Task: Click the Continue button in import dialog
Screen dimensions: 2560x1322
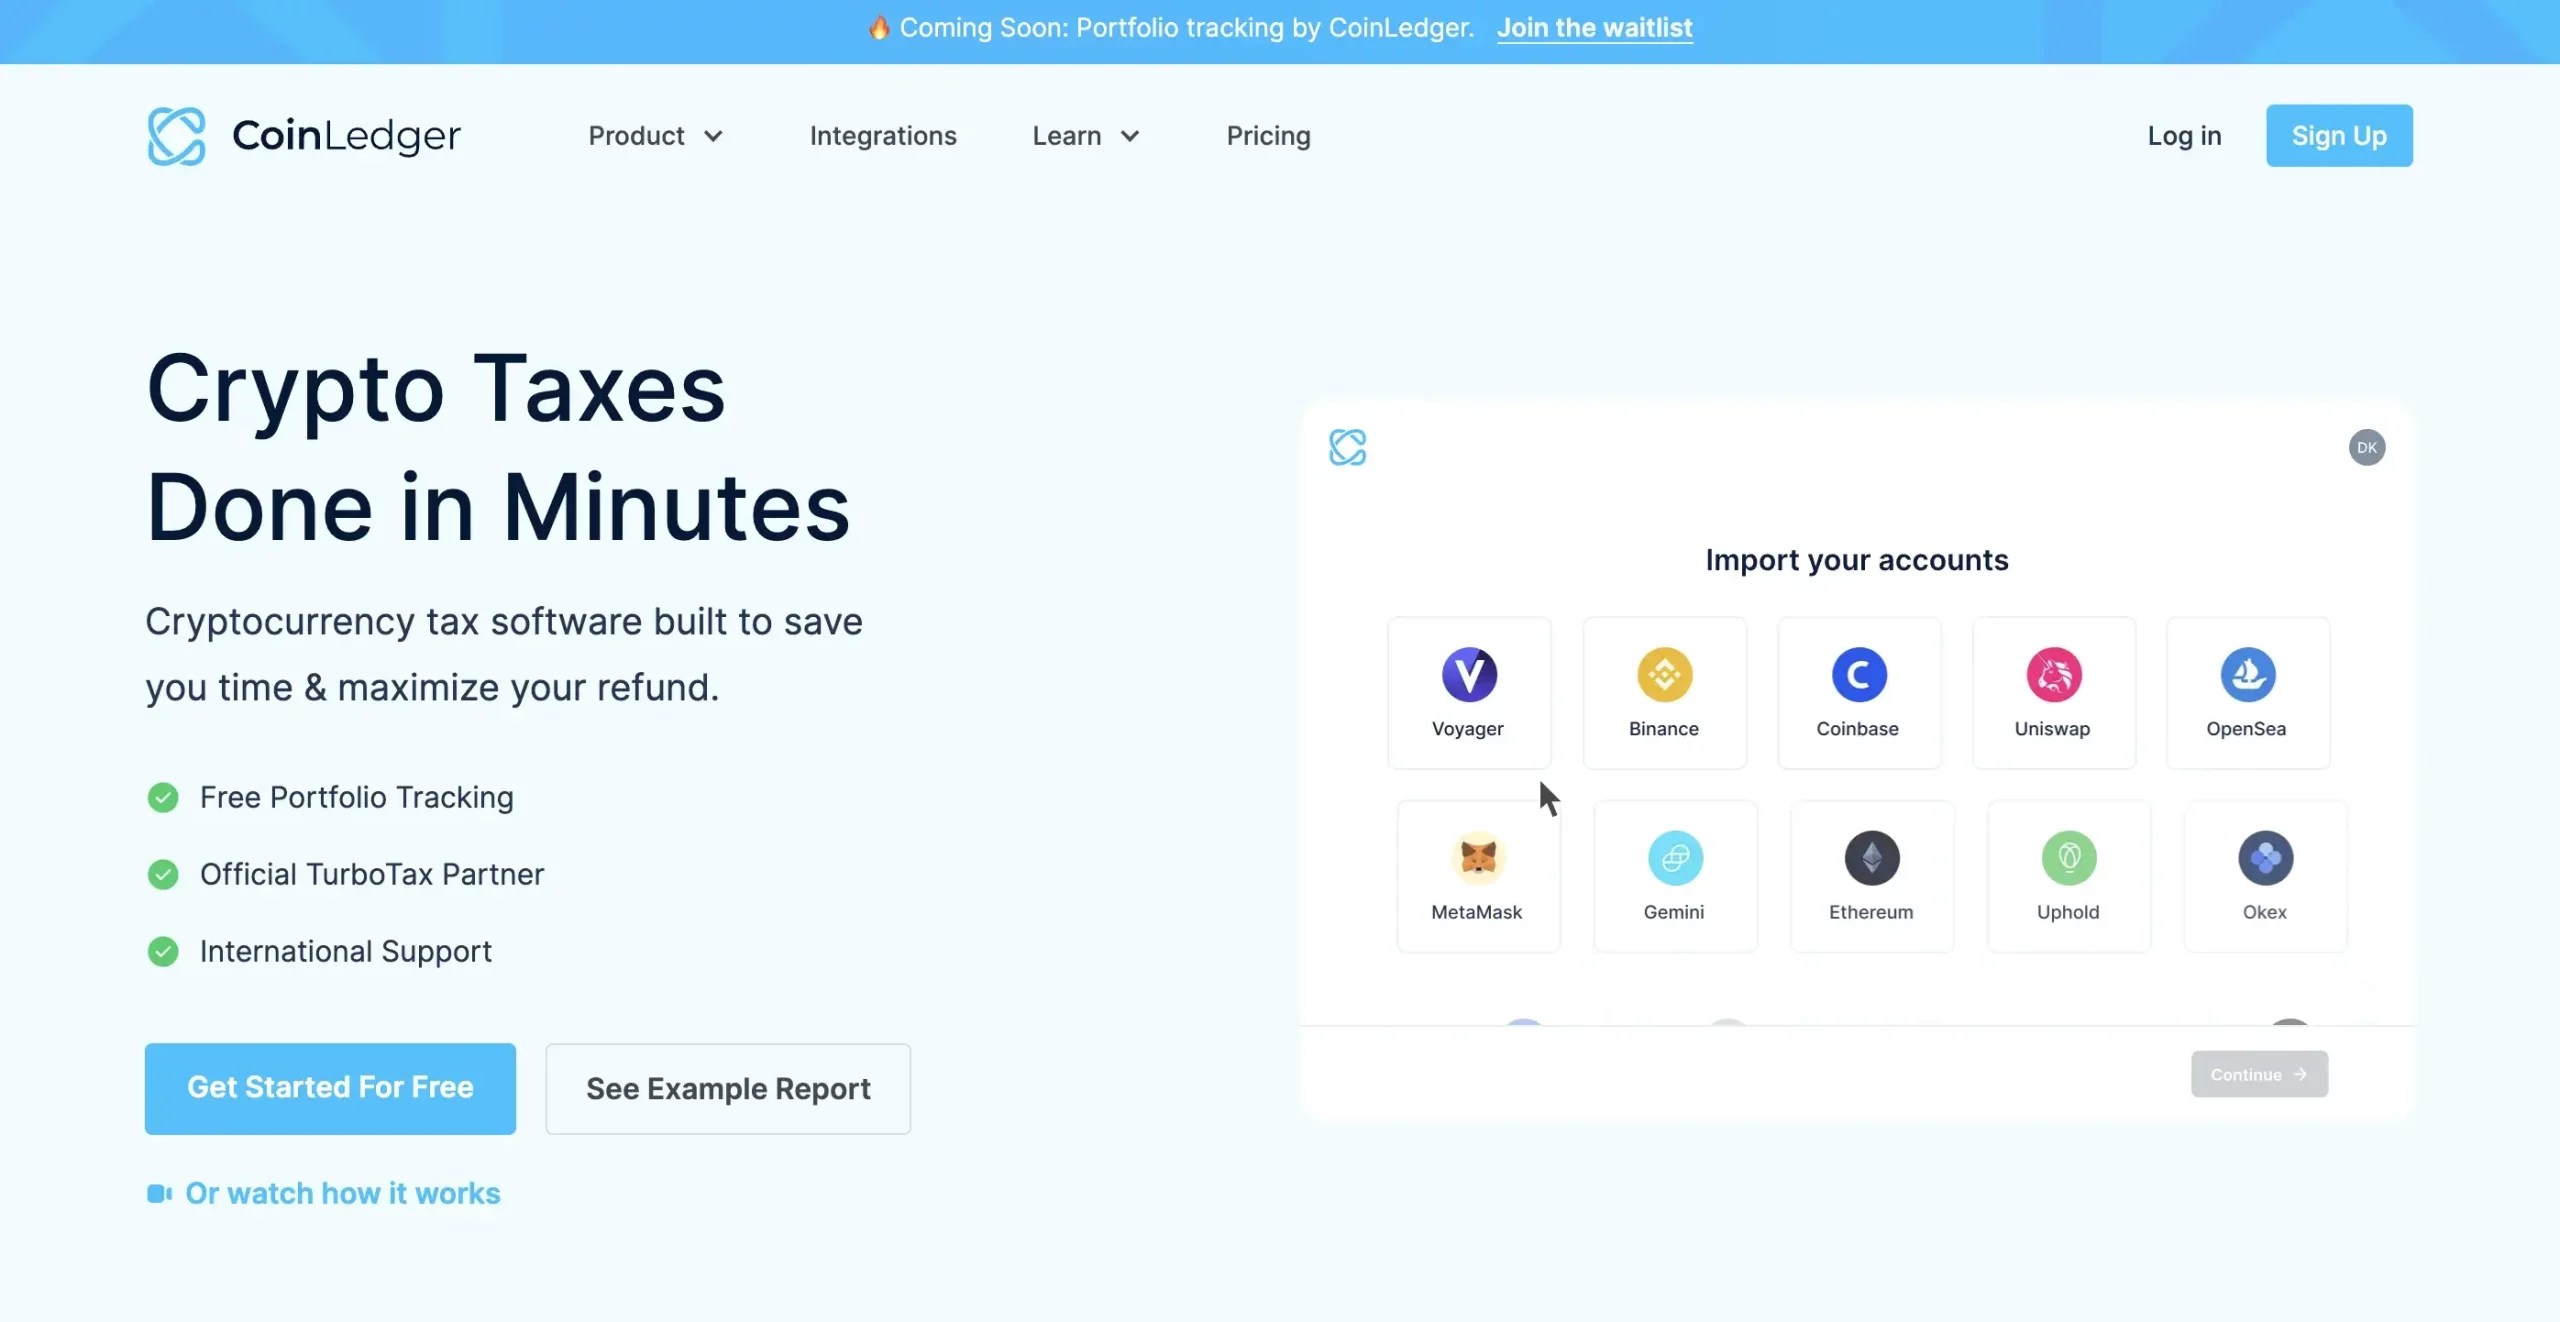Action: click(x=2259, y=1074)
